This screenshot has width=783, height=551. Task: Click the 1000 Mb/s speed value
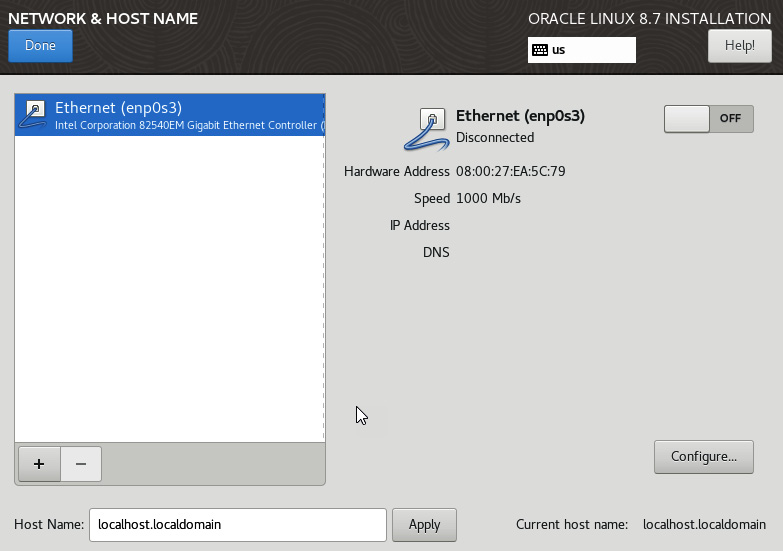pyautogui.click(x=488, y=198)
